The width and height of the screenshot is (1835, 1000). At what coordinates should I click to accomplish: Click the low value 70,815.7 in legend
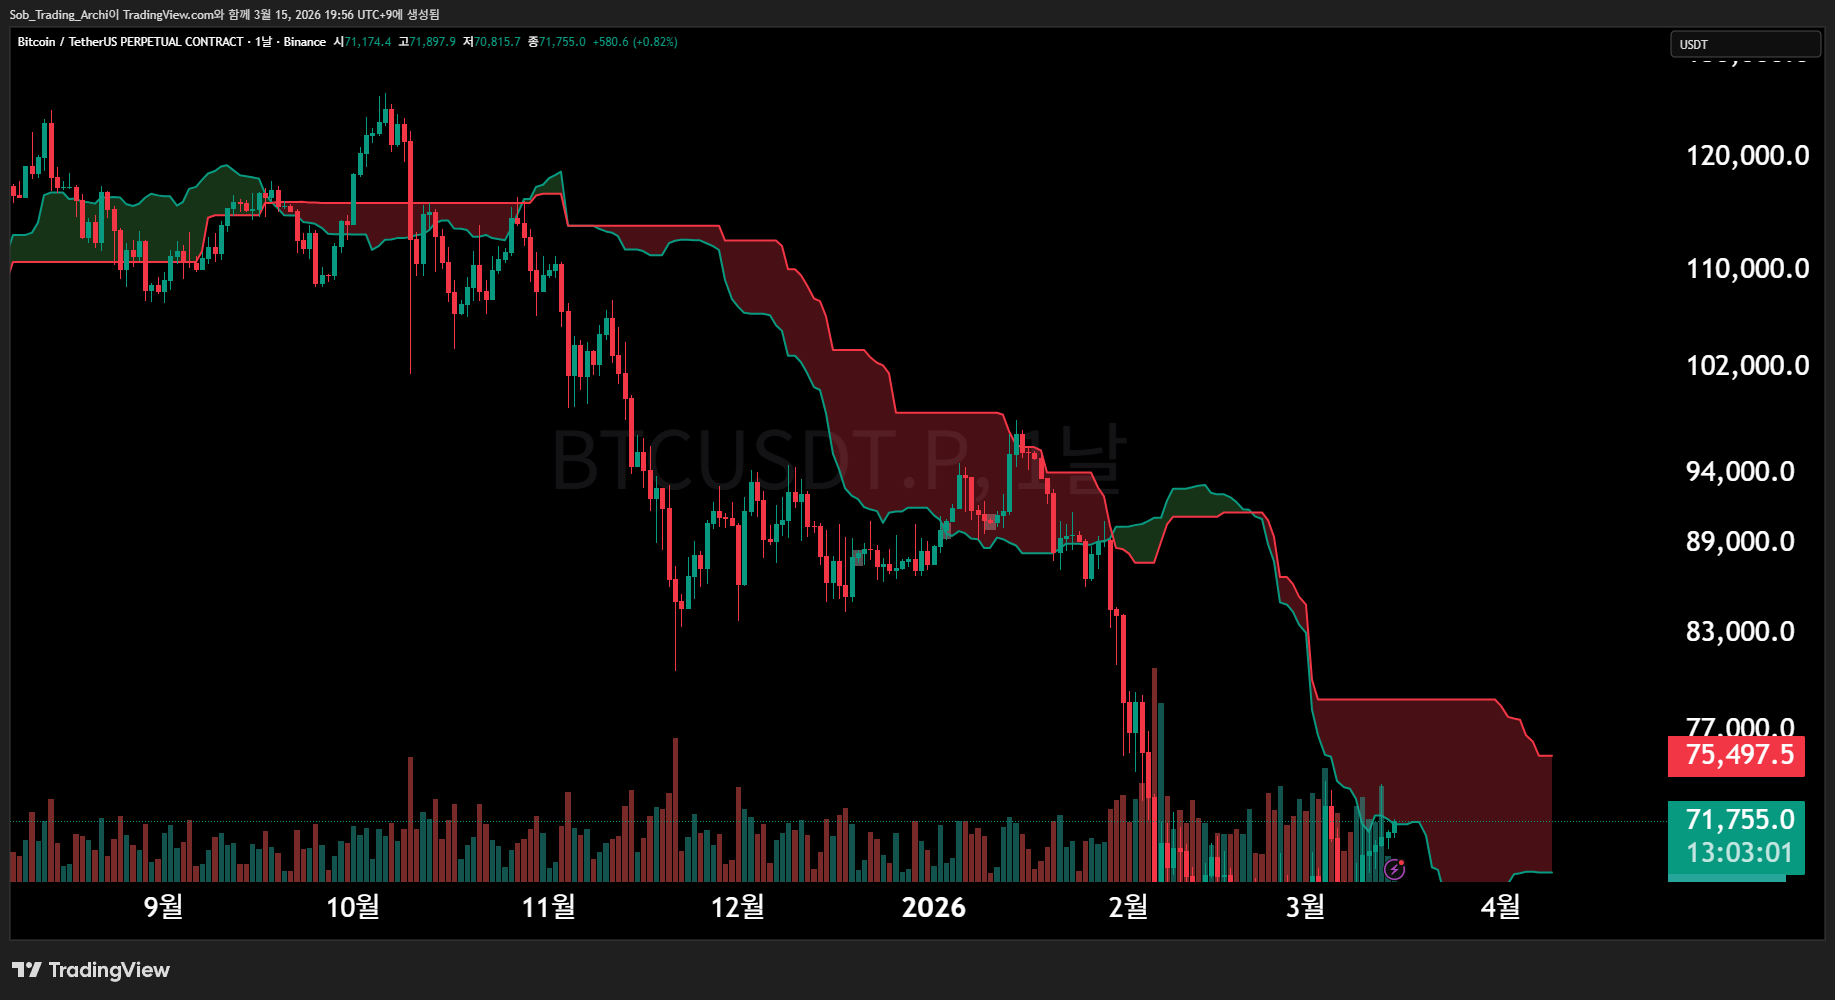point(497,42)
